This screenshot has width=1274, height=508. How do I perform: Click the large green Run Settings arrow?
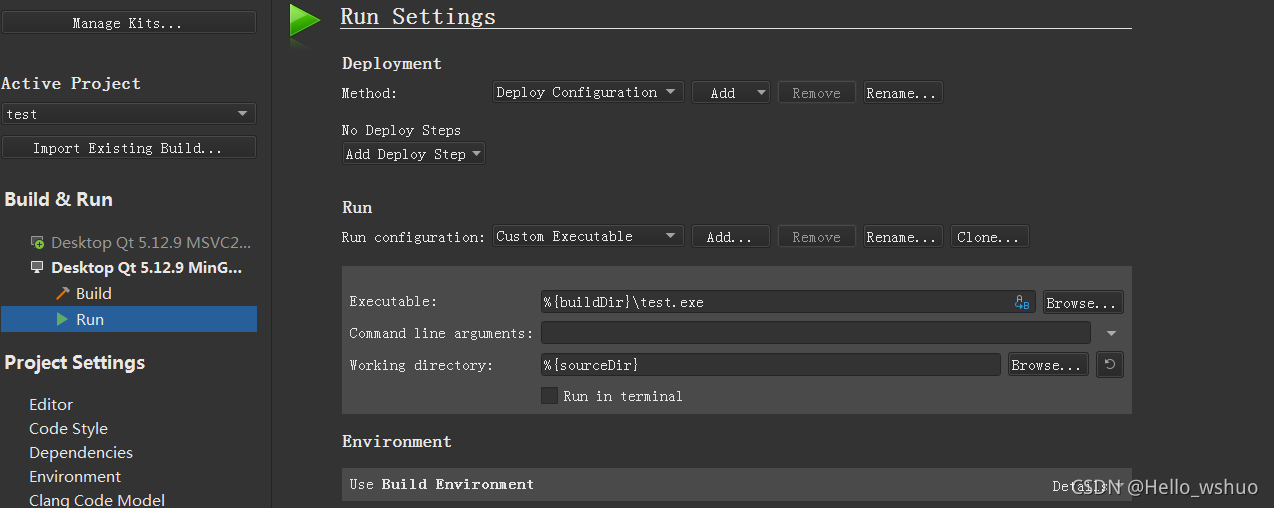[x=304, y=20]
